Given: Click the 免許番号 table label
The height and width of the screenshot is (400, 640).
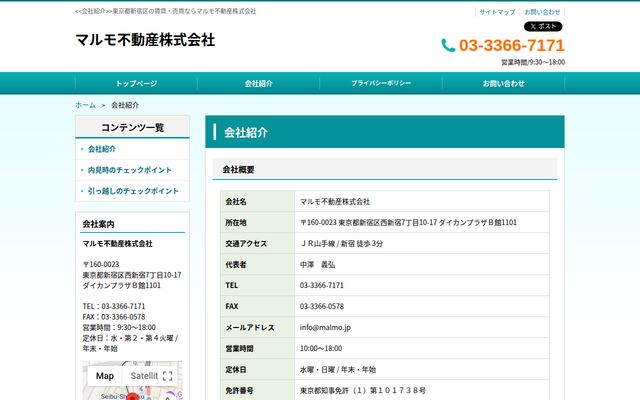Looking at the screenshot, I should click(240, 391).
